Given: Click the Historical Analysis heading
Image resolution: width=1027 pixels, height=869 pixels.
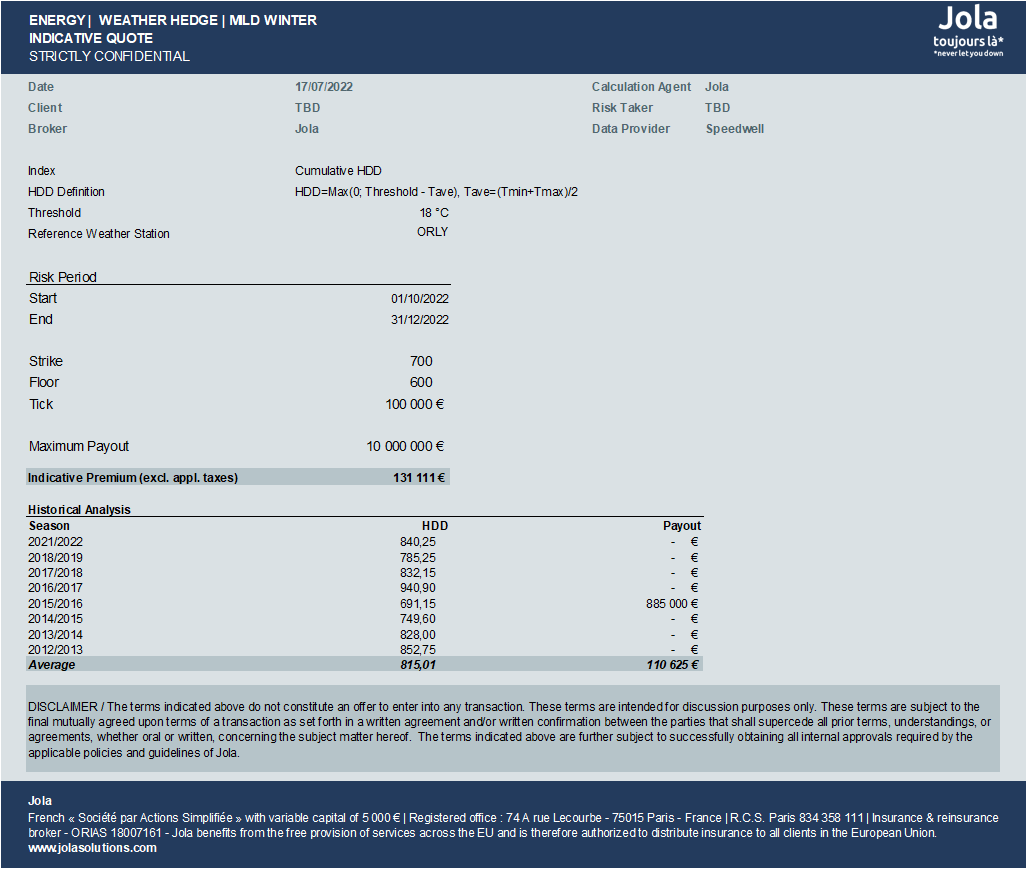Looking at the screenshot, I should [79, 509].
